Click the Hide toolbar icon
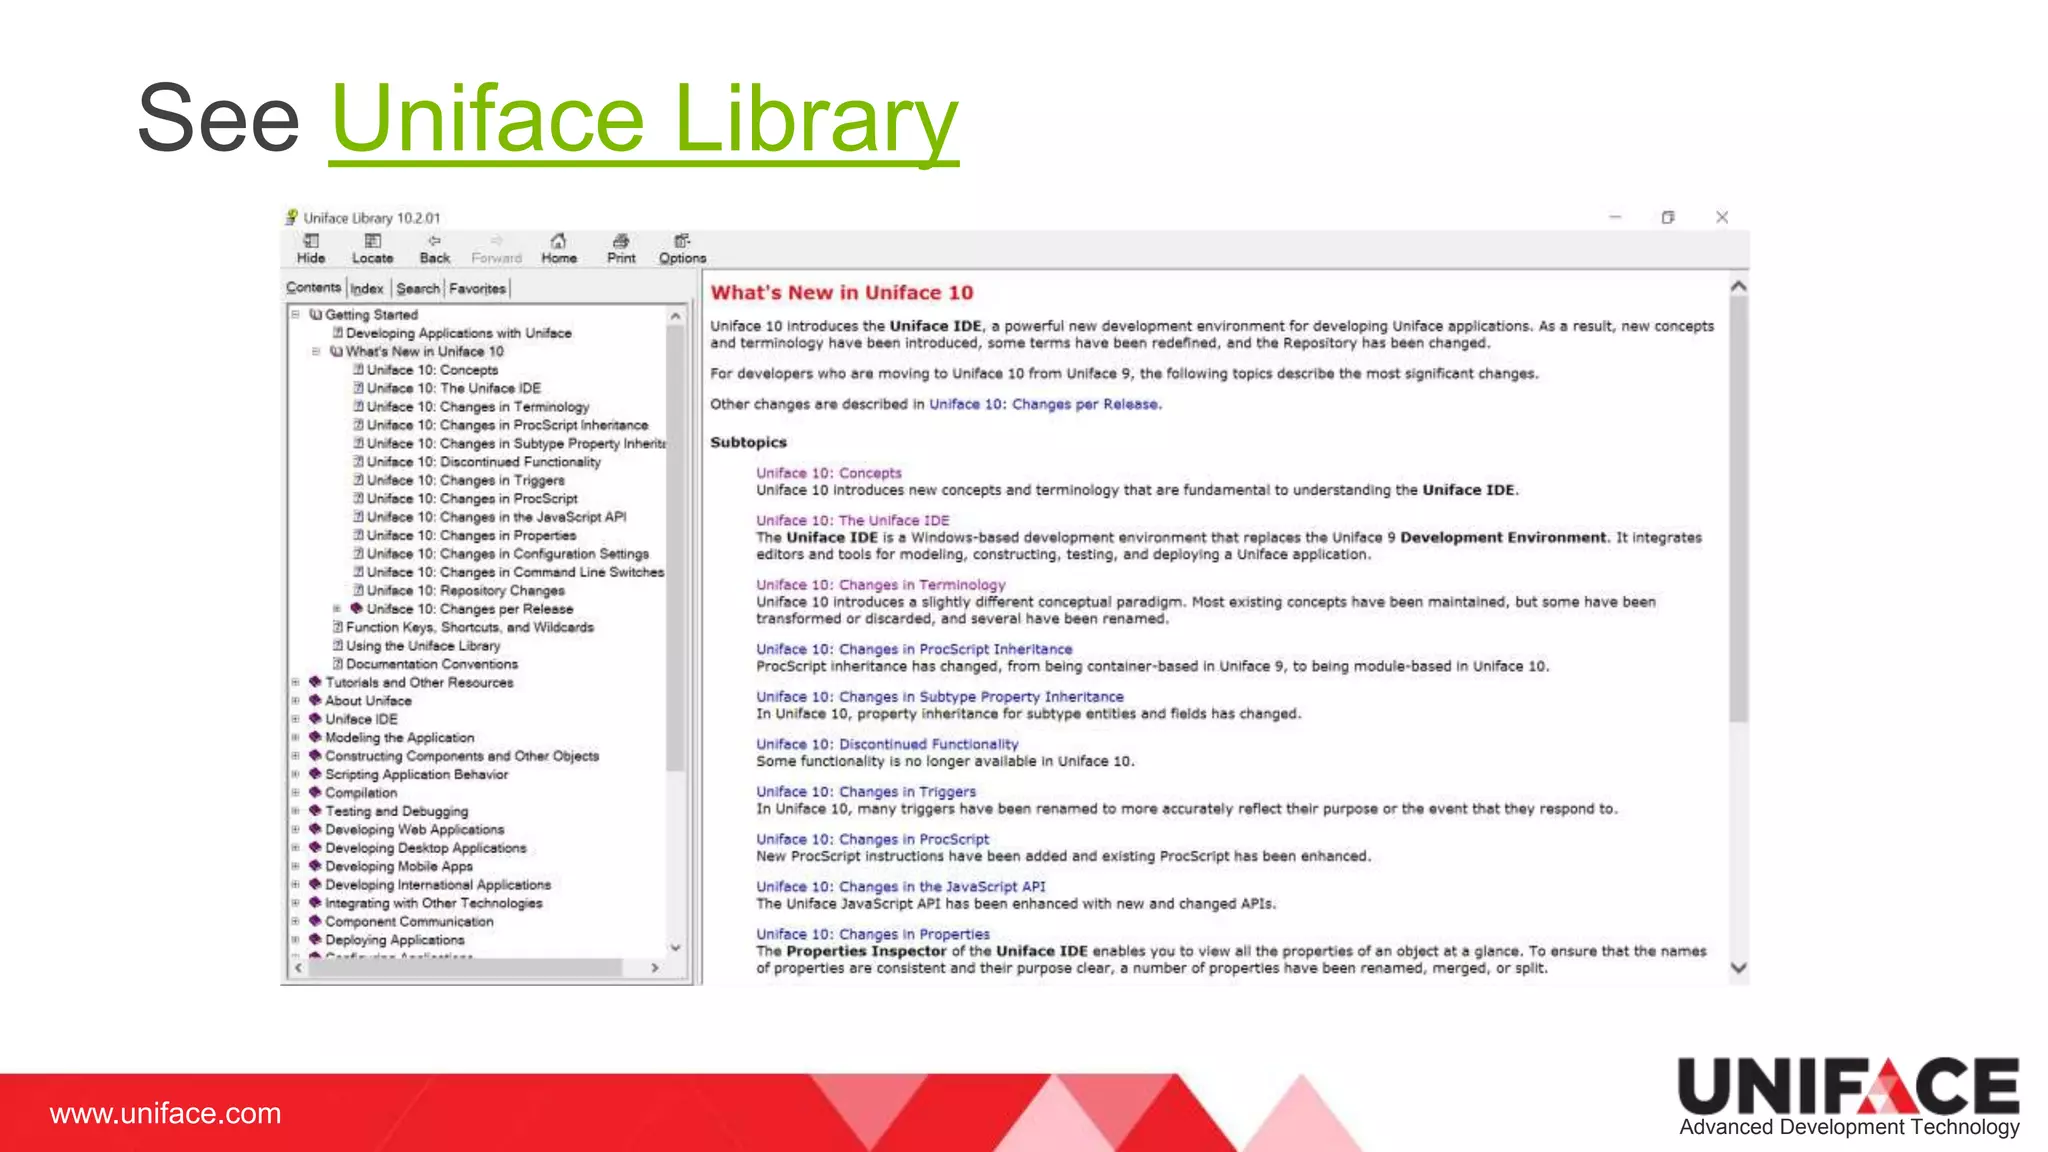Screen dimensions: 2048x1152 click(311, 241)
